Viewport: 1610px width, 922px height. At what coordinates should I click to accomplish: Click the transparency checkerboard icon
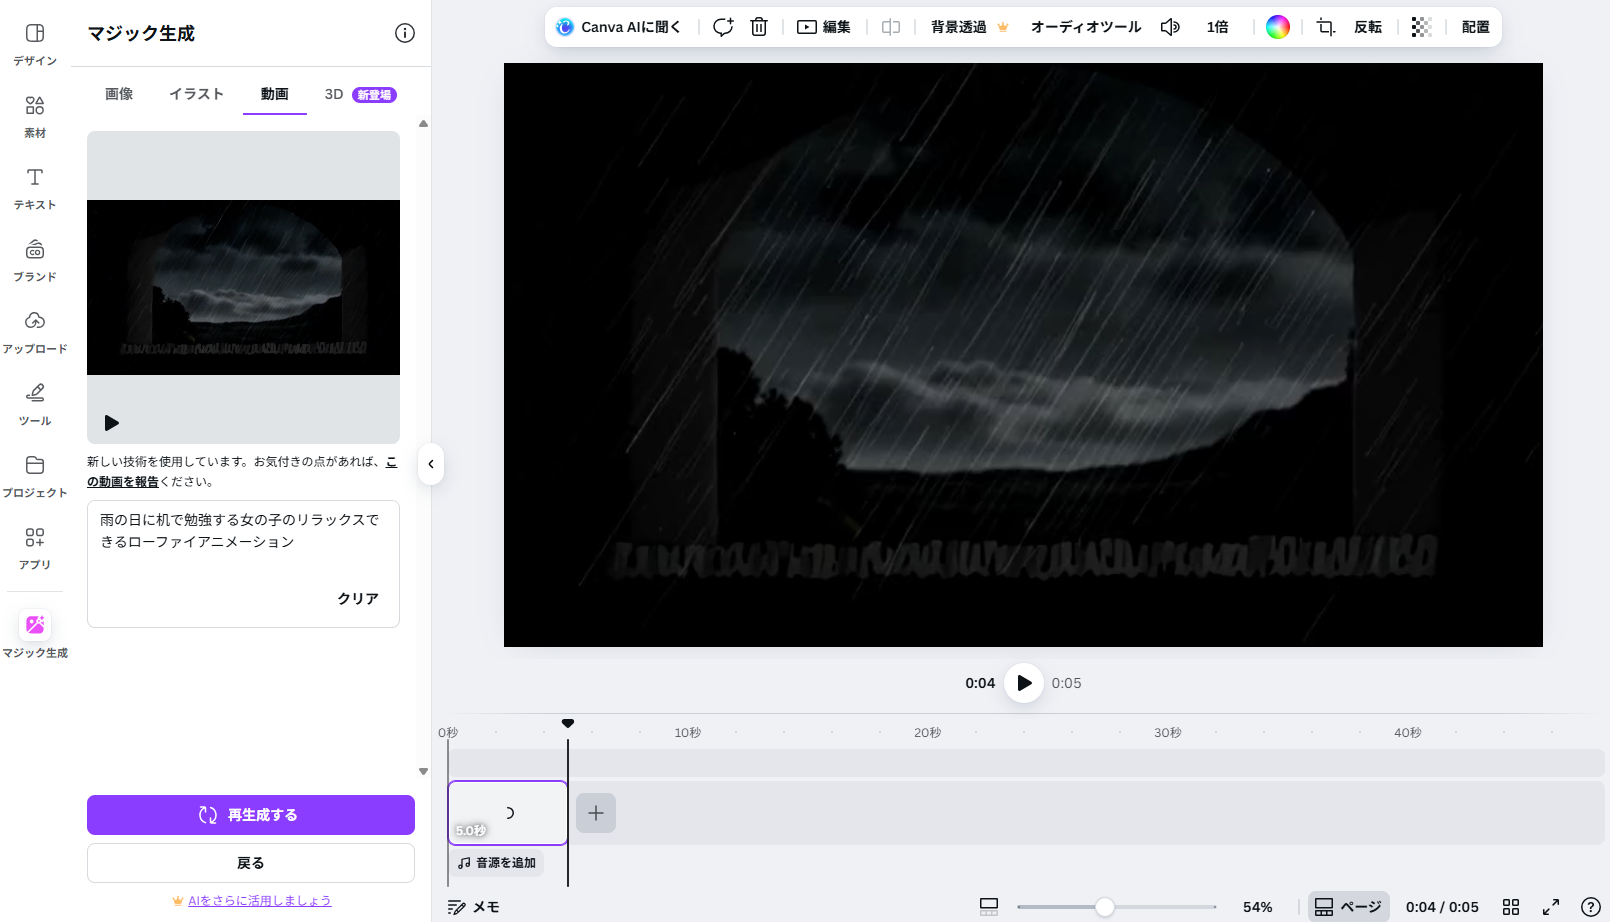[1421, 27]
